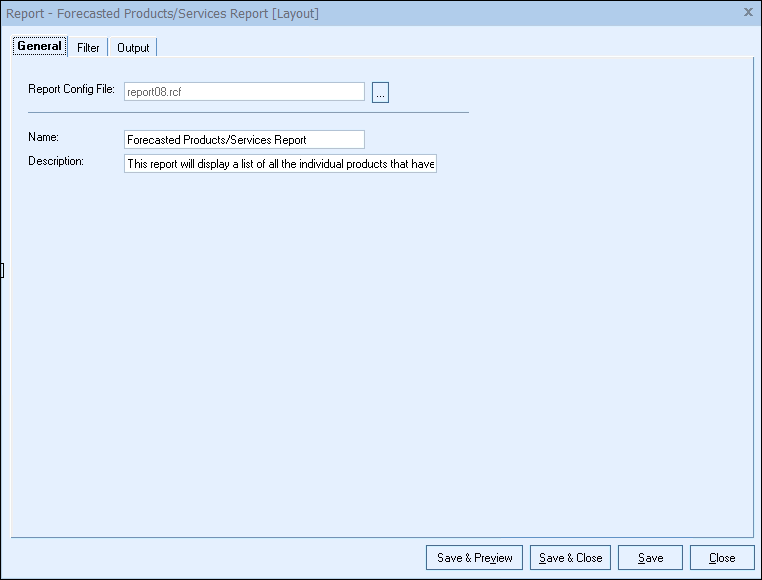The height and width of the screenshot is (580, 762).
Task: Open the Filter tab
Action: (88, 47)
